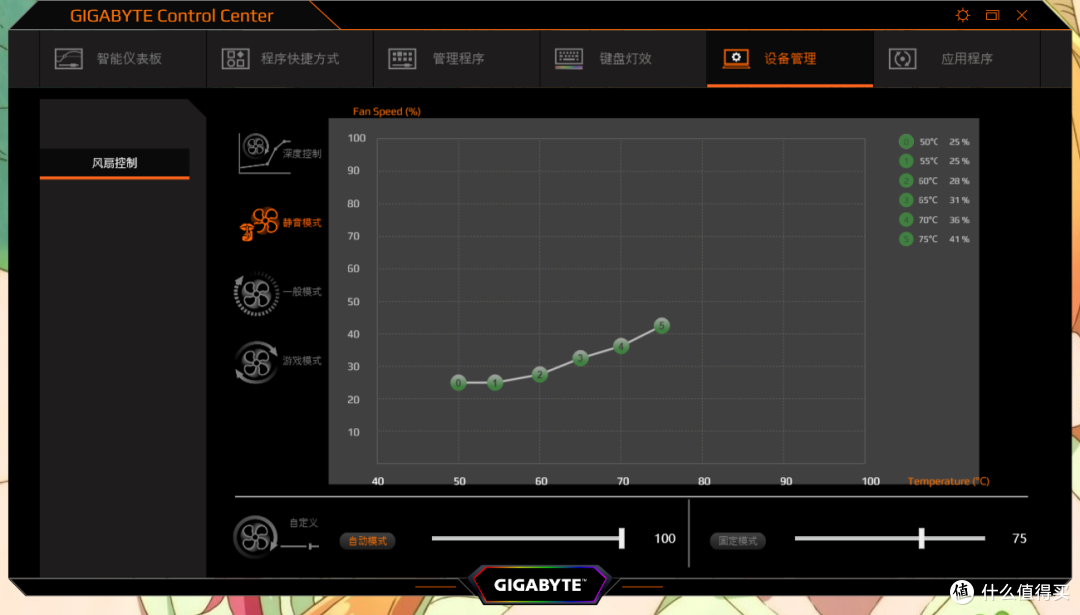The height and width of the screenshot is (615, 1080).
Task: Click fan curve point 1 on graph
Action: (495, 382)
